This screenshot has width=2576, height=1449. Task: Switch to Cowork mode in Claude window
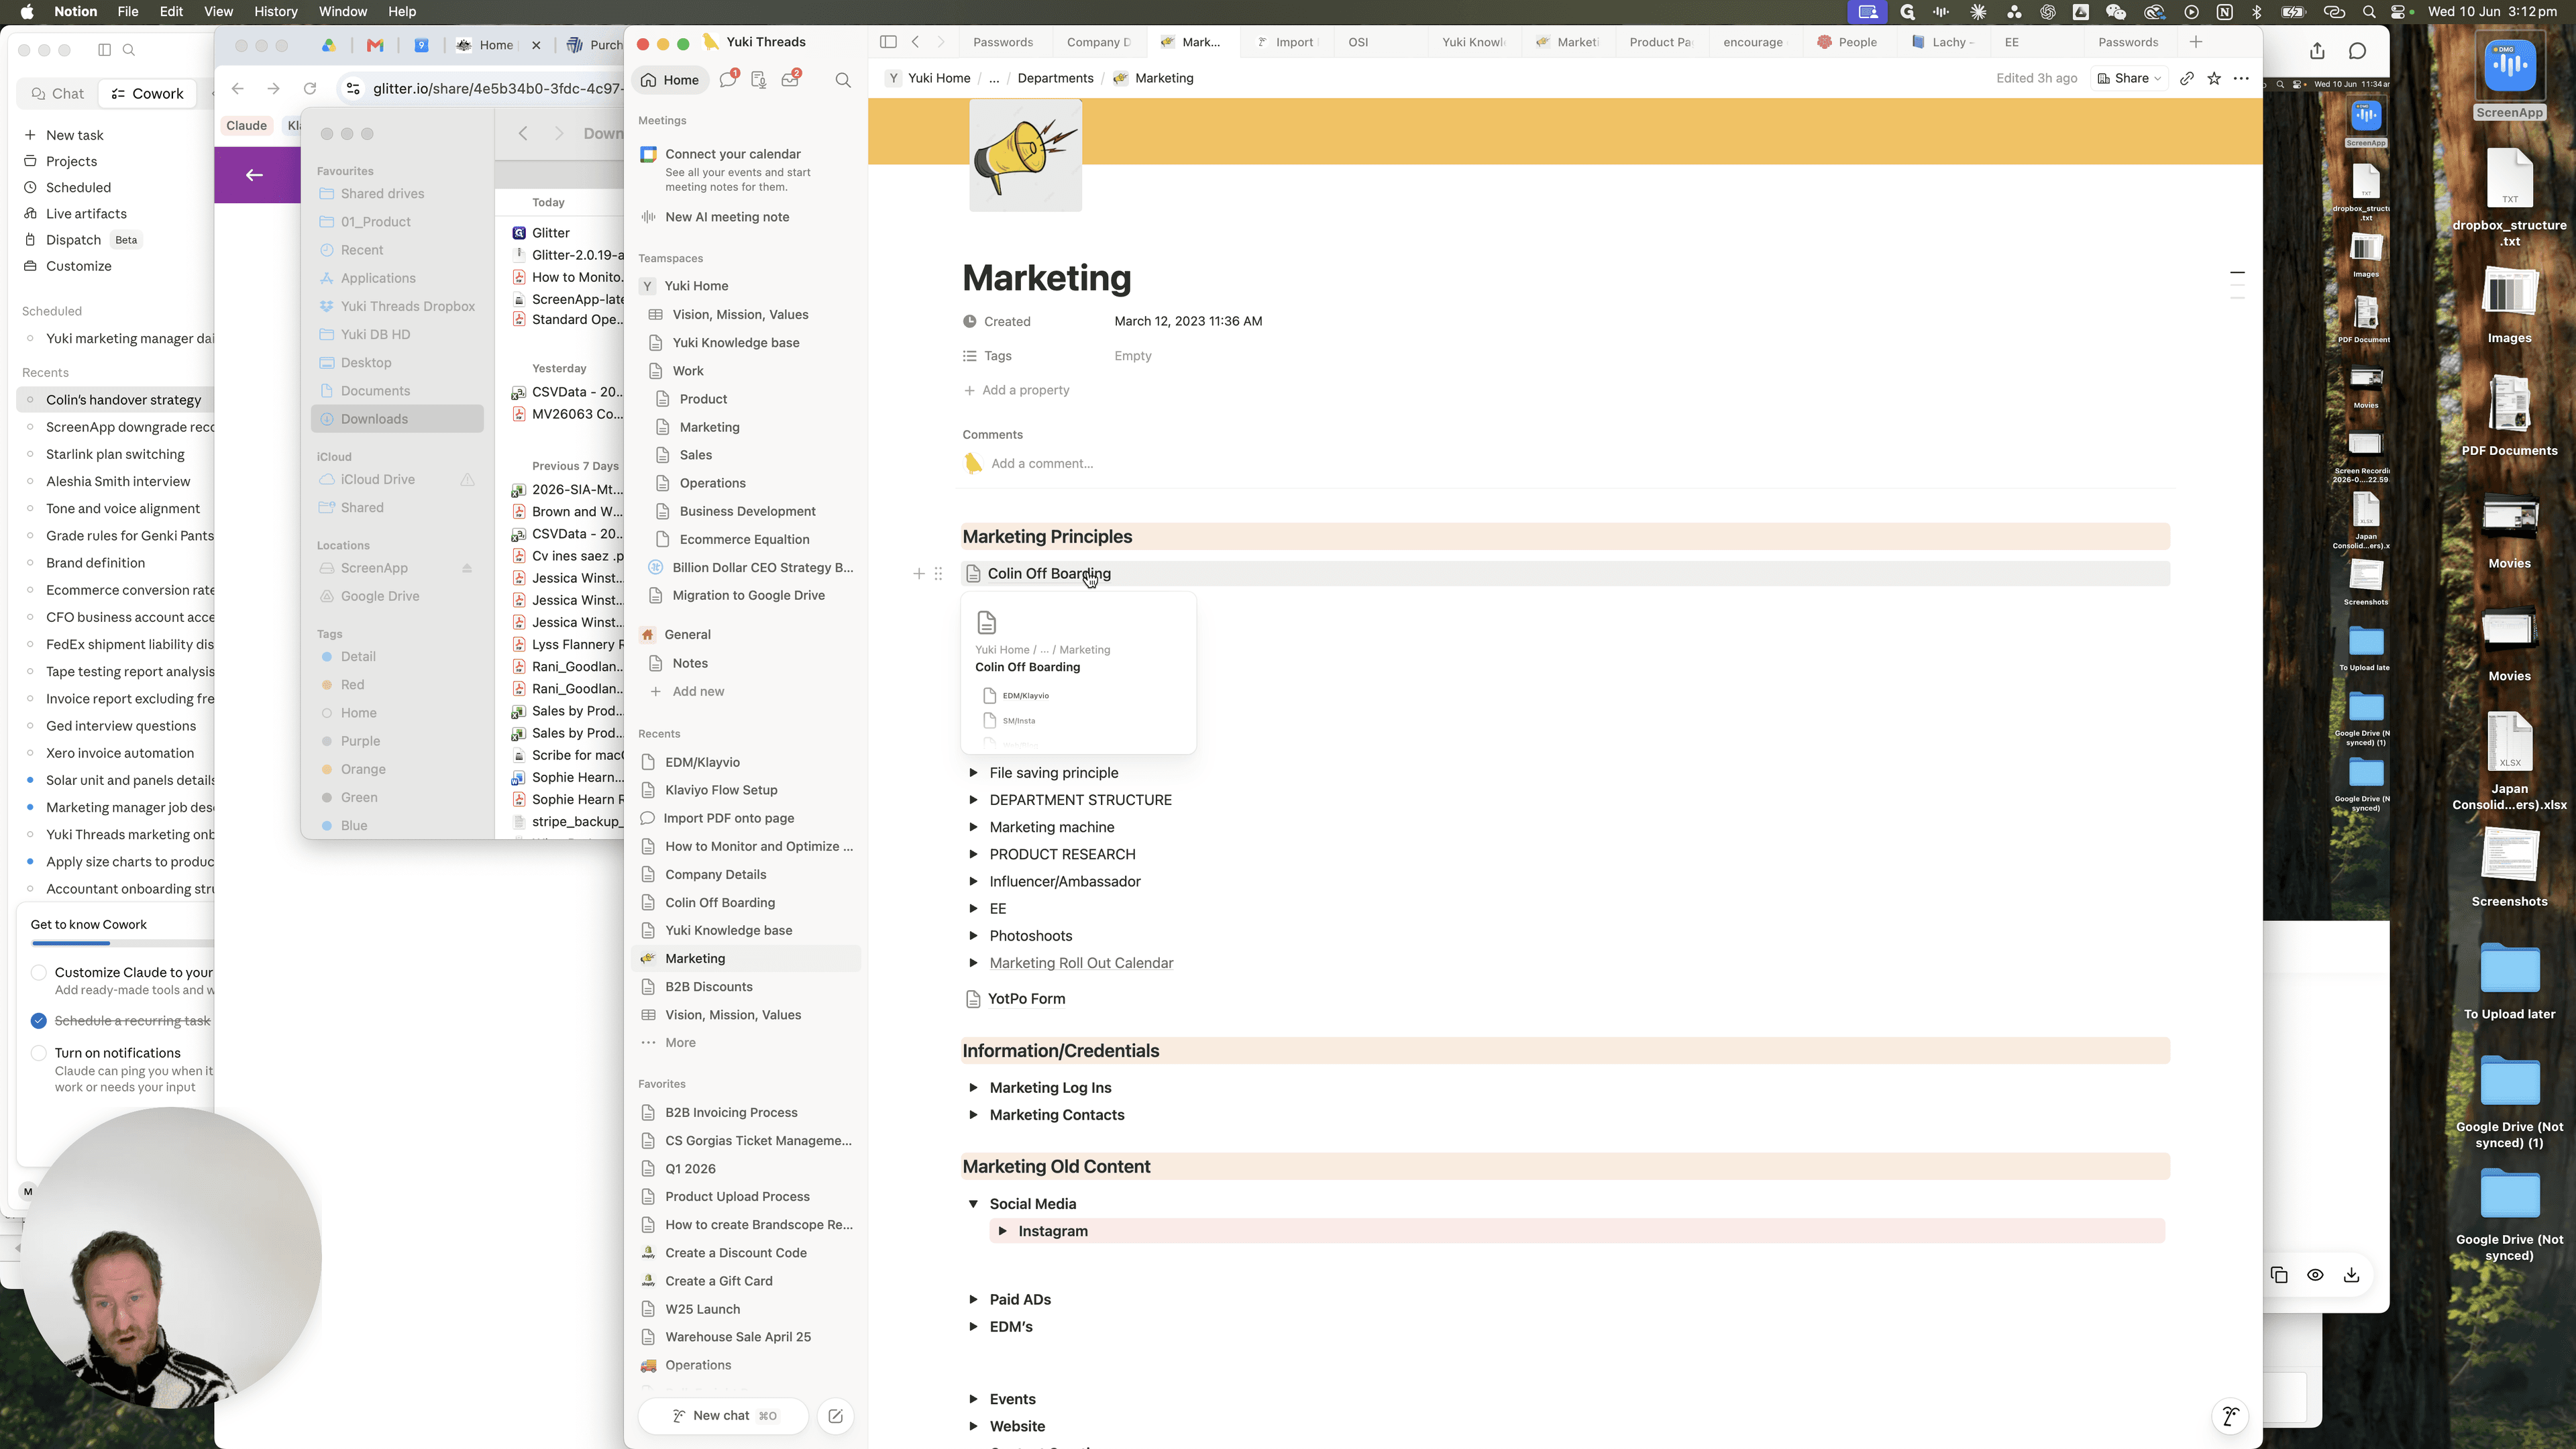(148, 94)
